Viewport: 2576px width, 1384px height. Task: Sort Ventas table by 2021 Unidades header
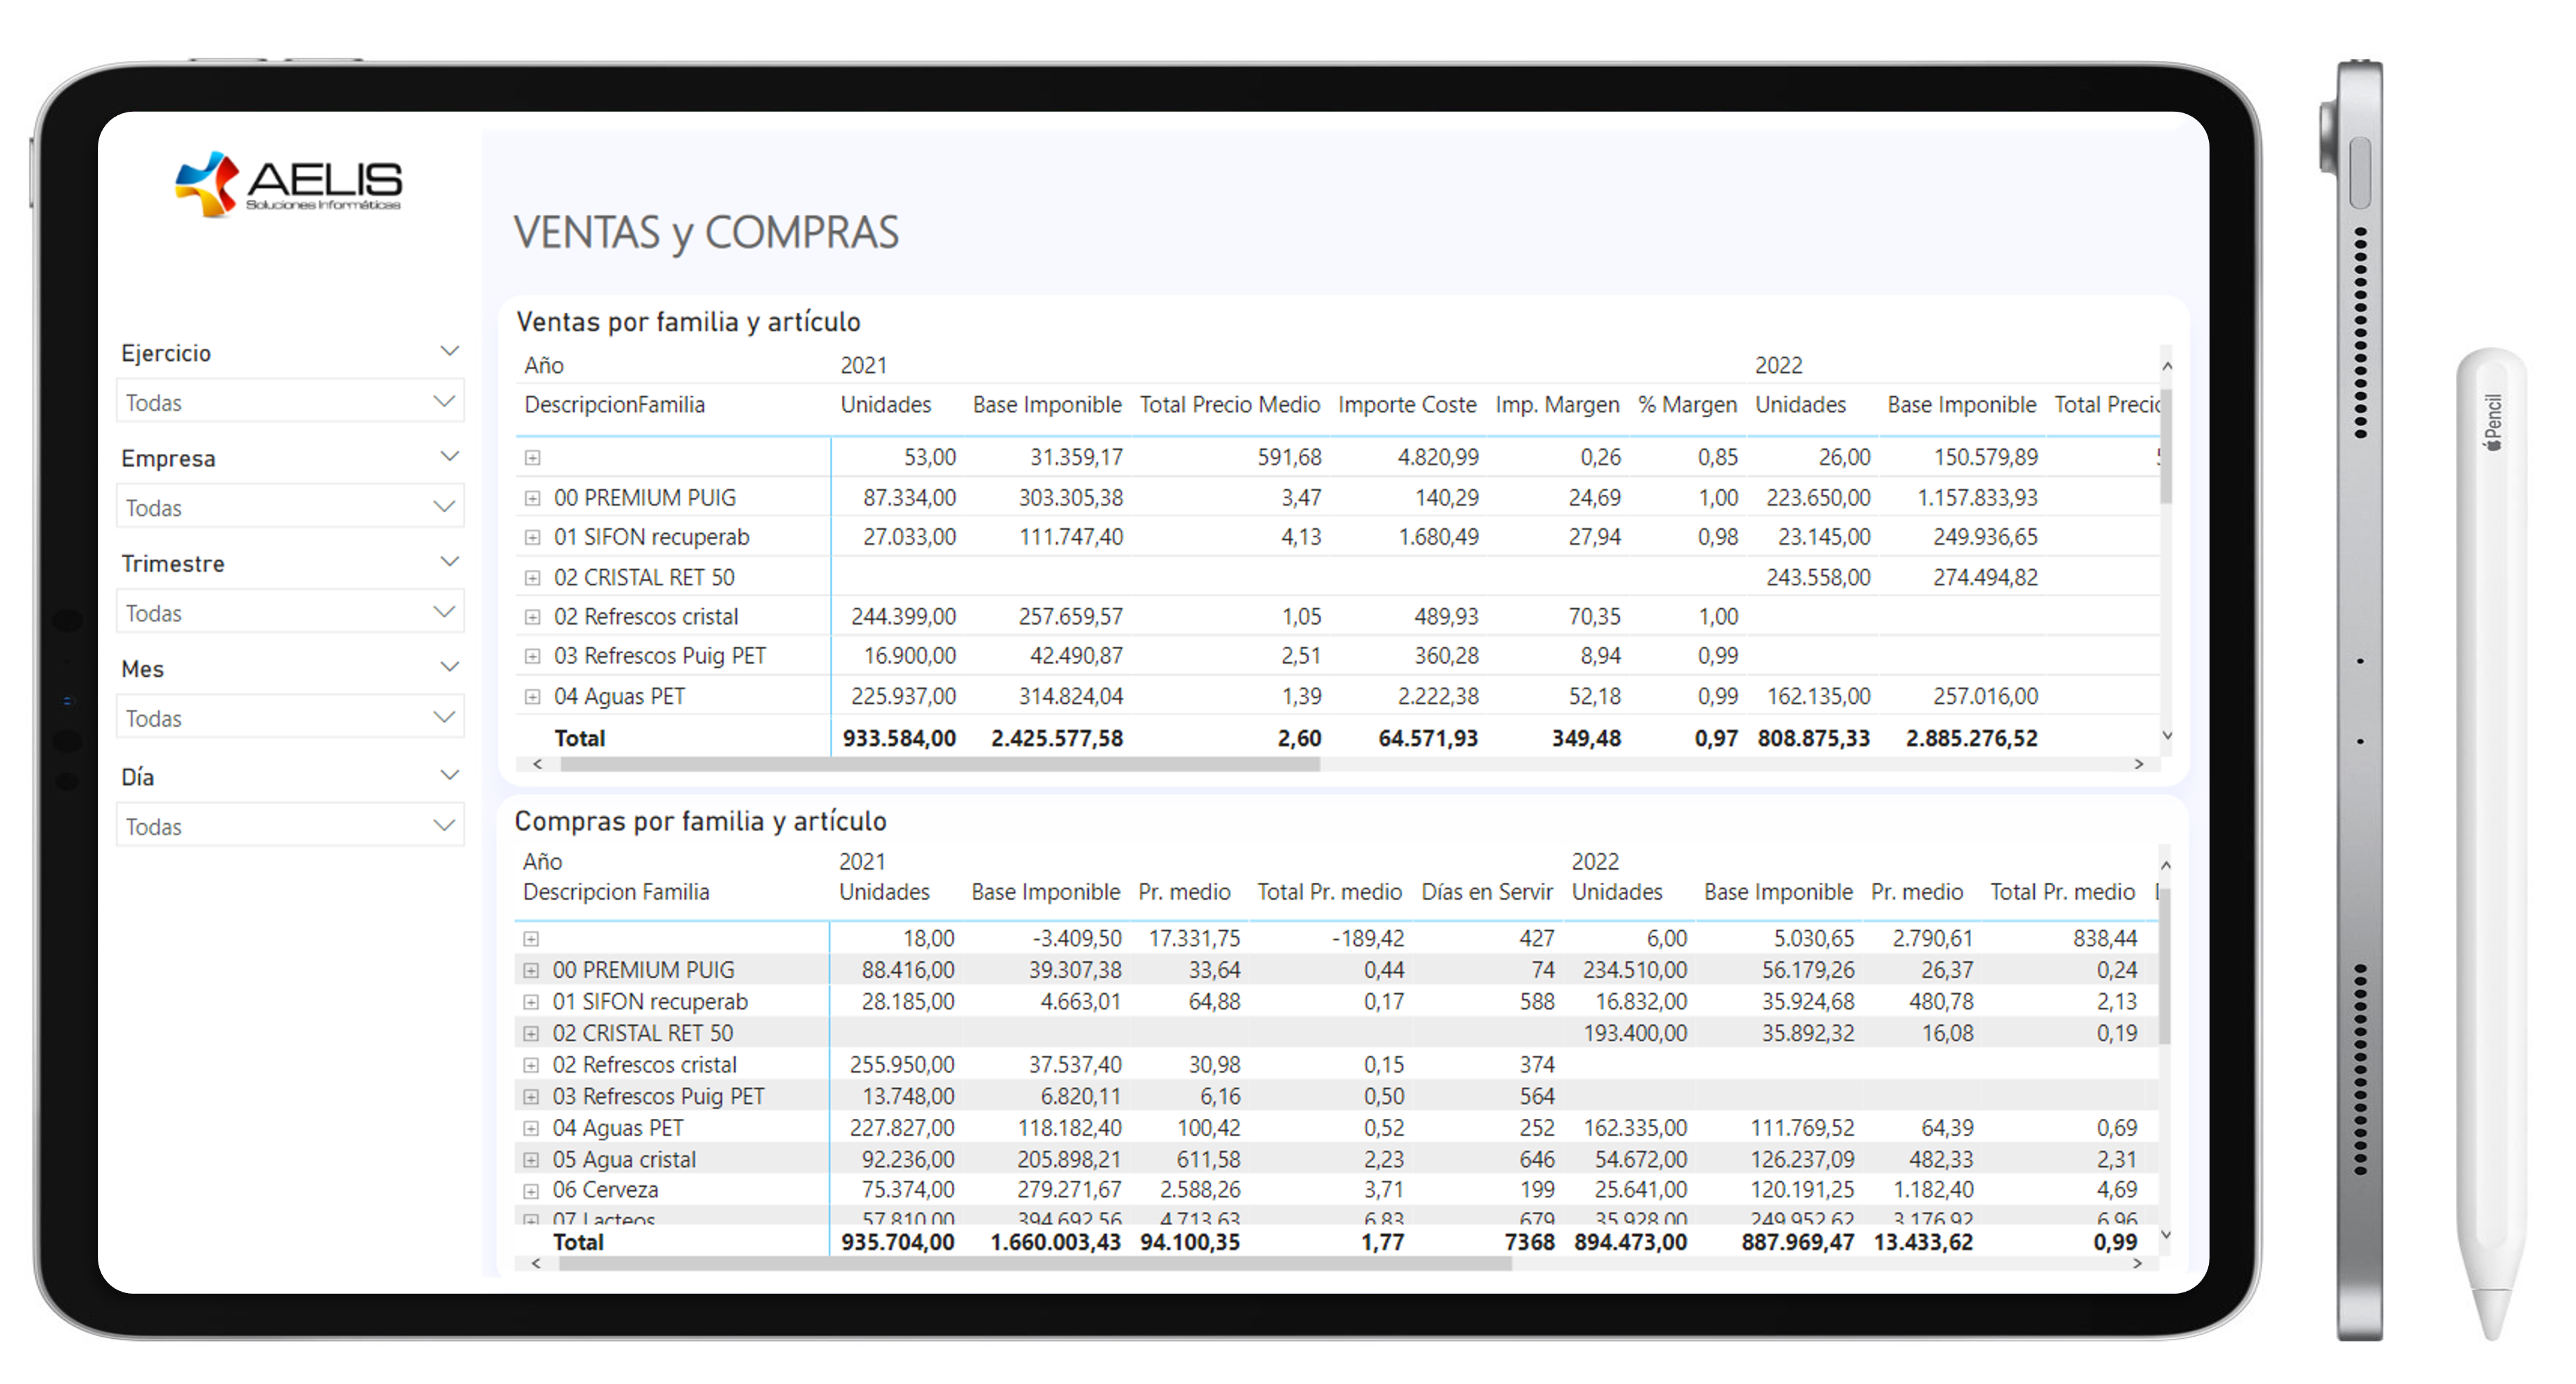click(x=885, y=405)
